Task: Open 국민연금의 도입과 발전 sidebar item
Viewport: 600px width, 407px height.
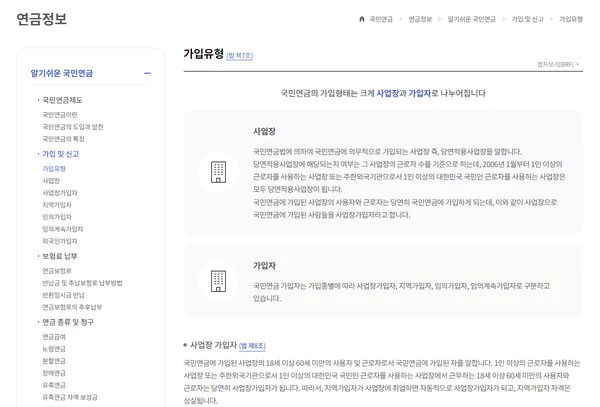Action: coord(73,127)
